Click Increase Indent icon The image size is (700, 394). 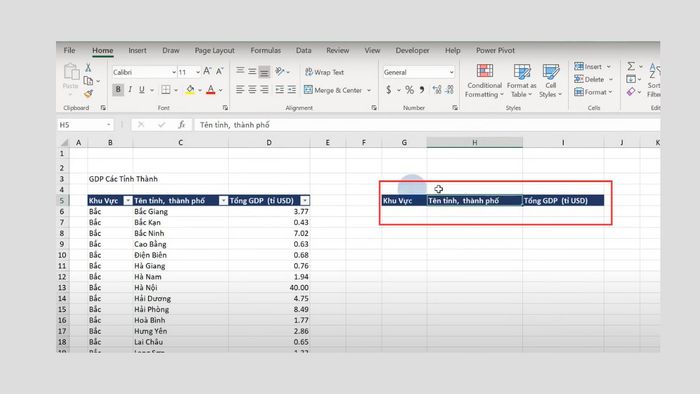[x=292, y=90]
